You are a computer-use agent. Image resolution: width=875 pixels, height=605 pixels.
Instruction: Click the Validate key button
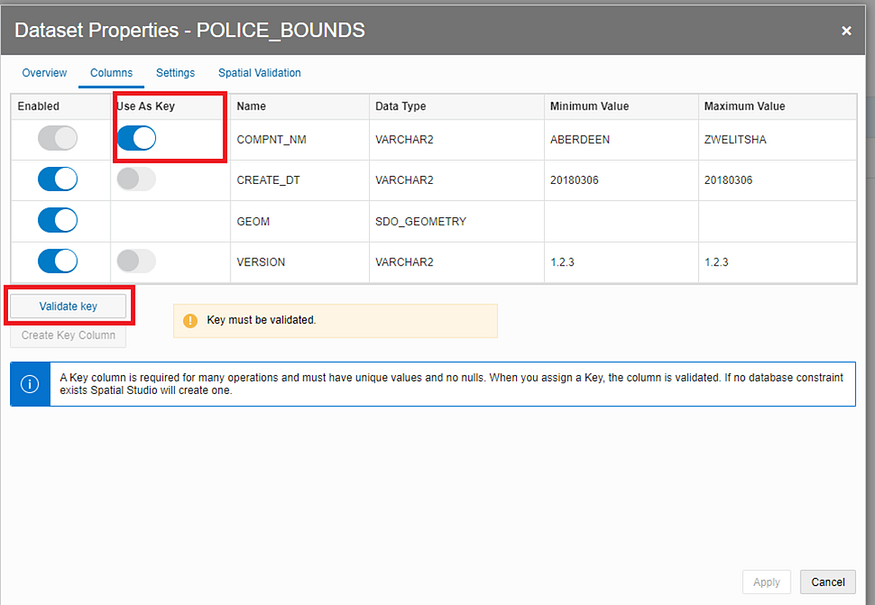tap(68, 306)
